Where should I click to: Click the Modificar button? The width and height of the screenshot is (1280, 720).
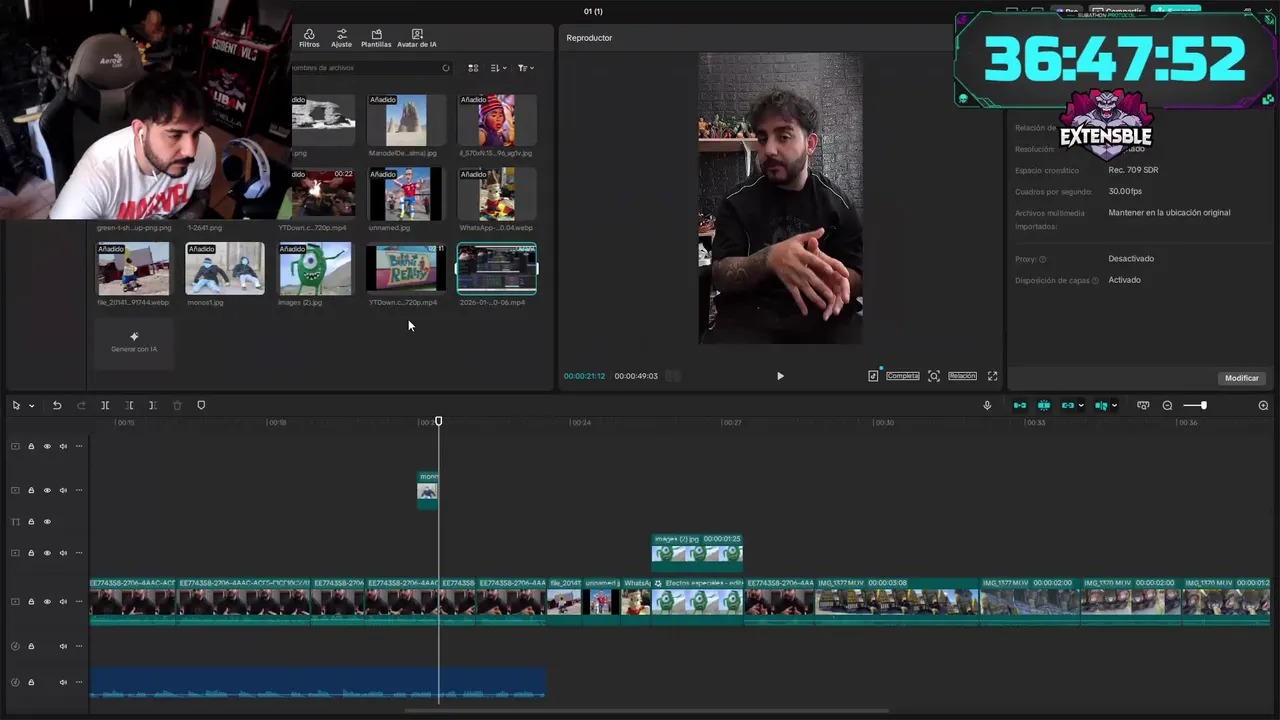tap(1241, 378)
